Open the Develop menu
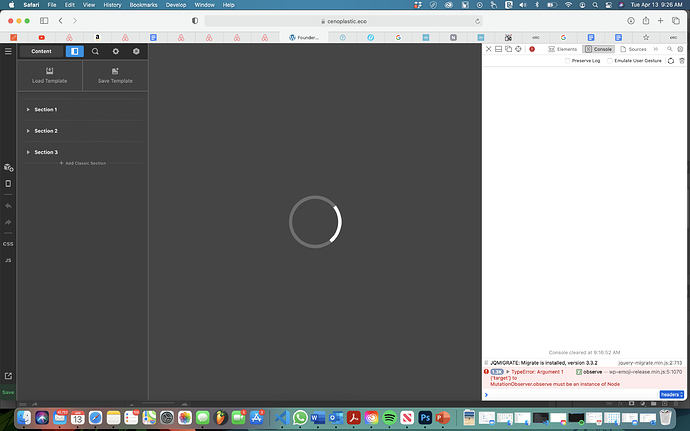The width and height of the screenshot is (690, 431). pyautogui.click(x=176, y=5)
